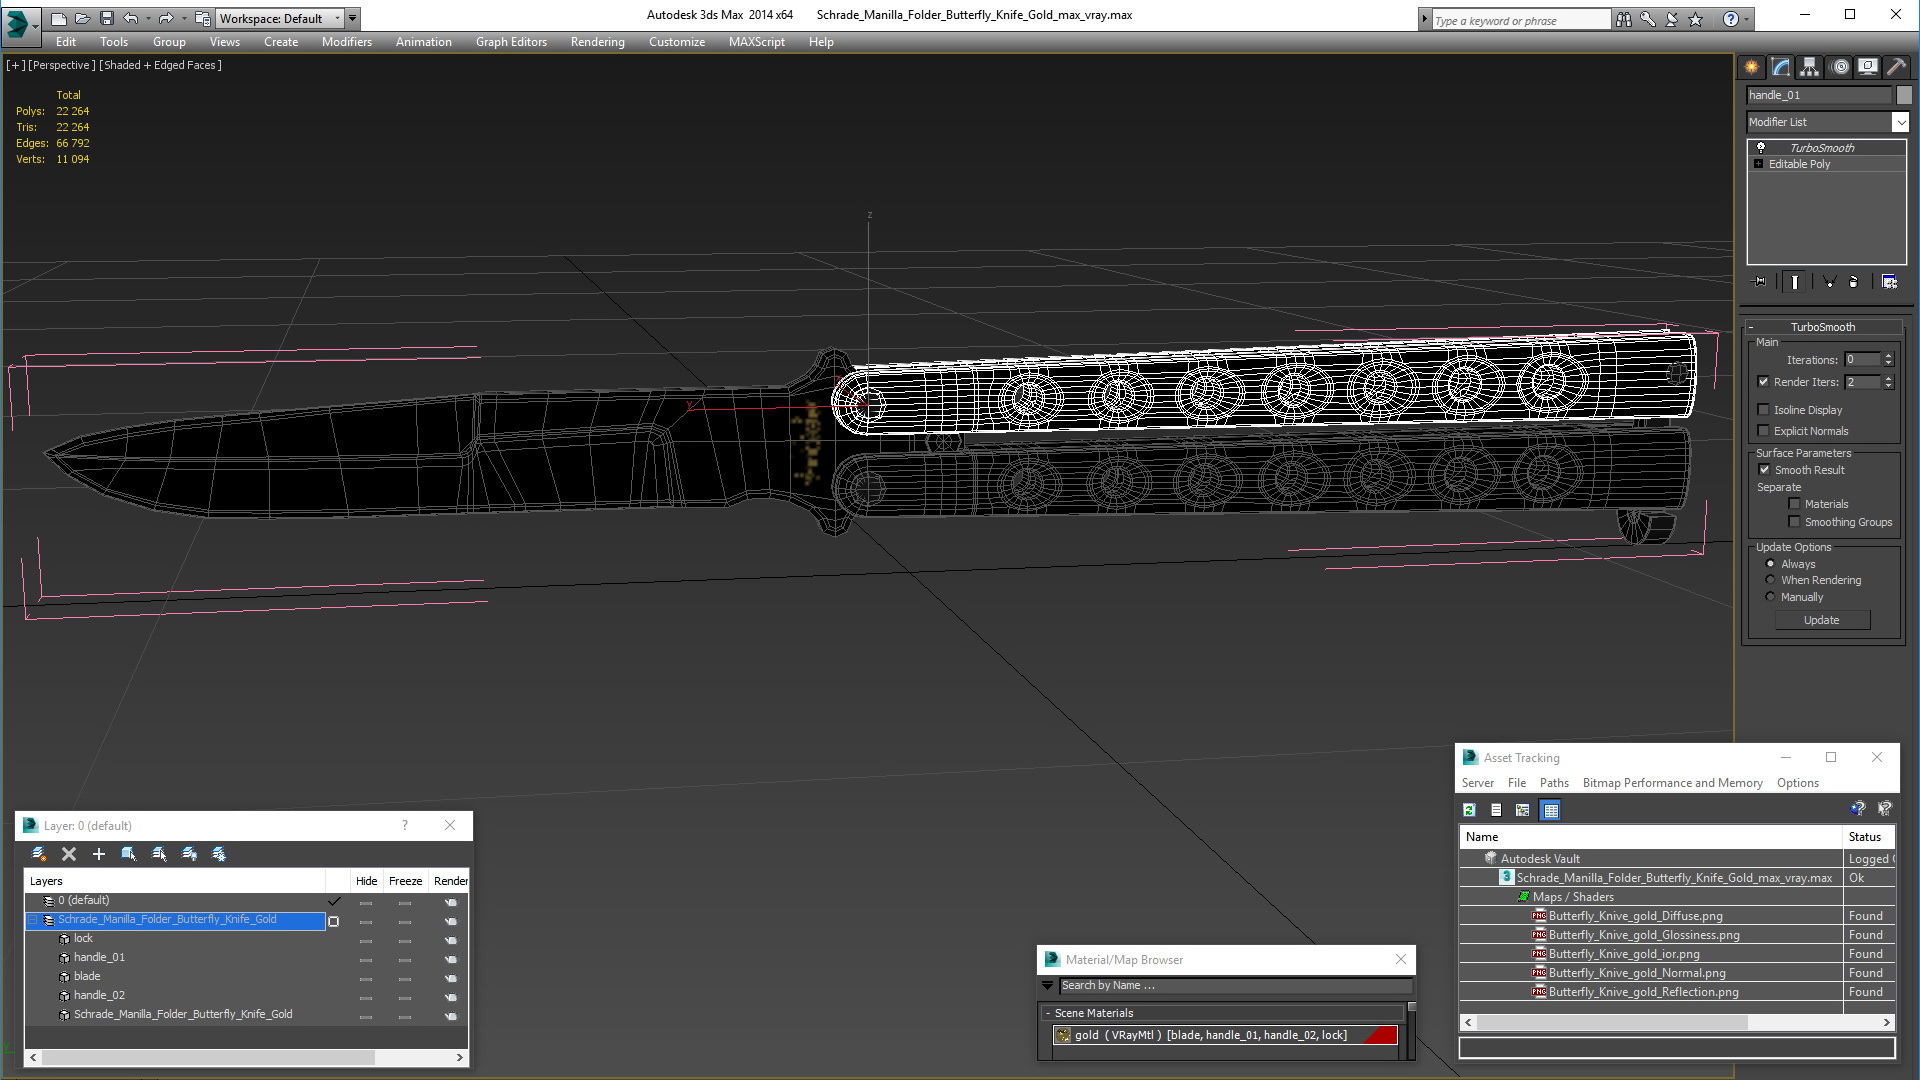The height and width of the screenshot is (1080, 1920).
Task: Open Paths menu in Asset Tracking
Action: point(1553,783)
